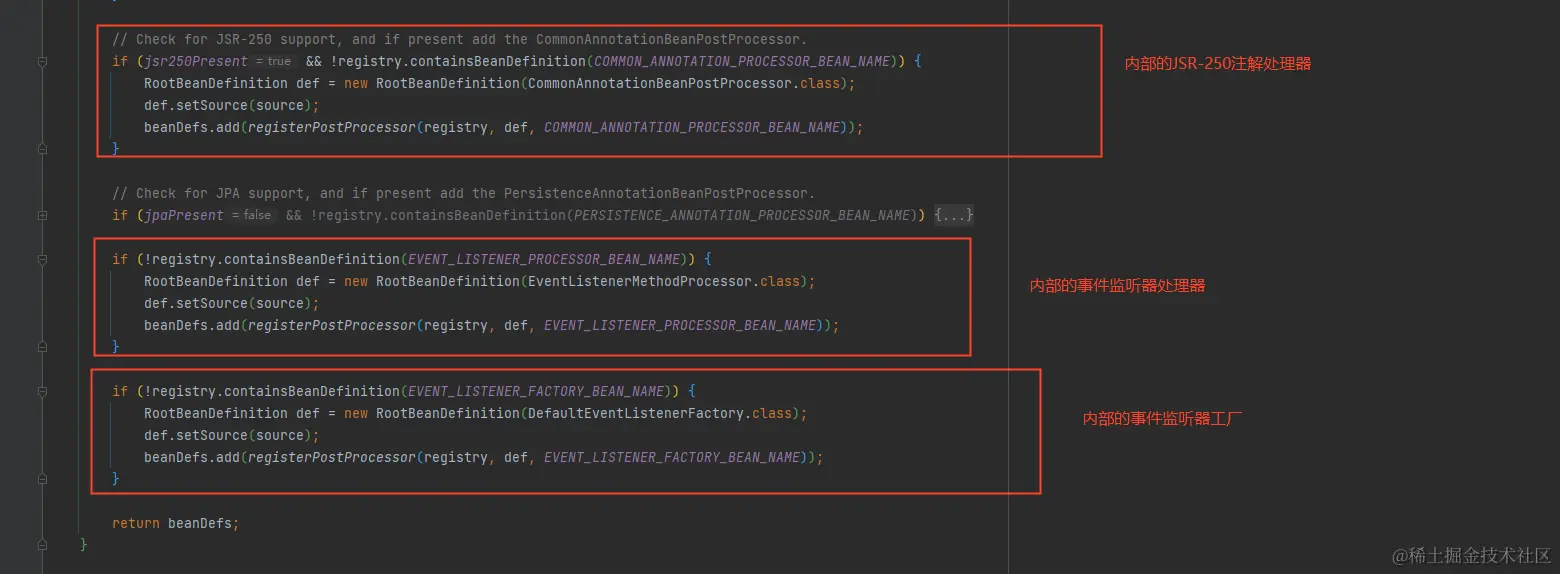The width and height of the screenshot is (1560, 574).
Task: Click method end fold marker below return beanDefs
Action: (x=42, y=545)
